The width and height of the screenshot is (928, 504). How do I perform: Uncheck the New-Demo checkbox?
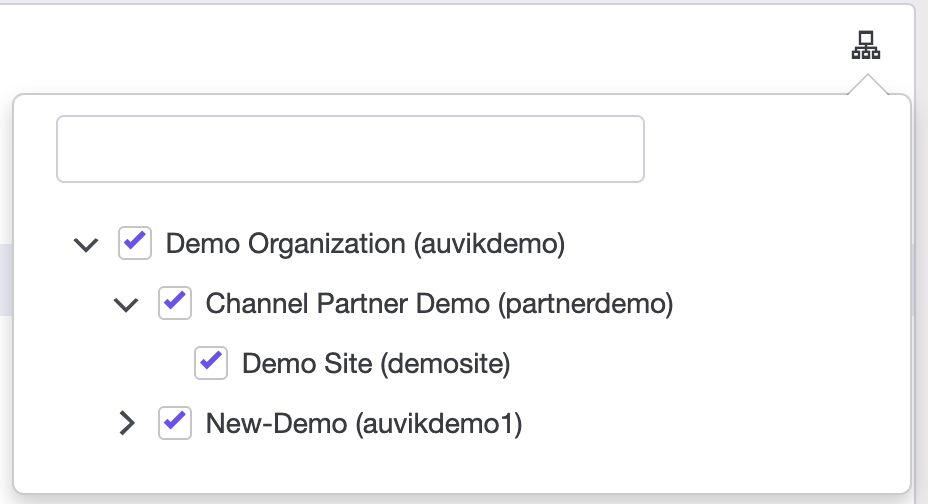pos(175,423)
